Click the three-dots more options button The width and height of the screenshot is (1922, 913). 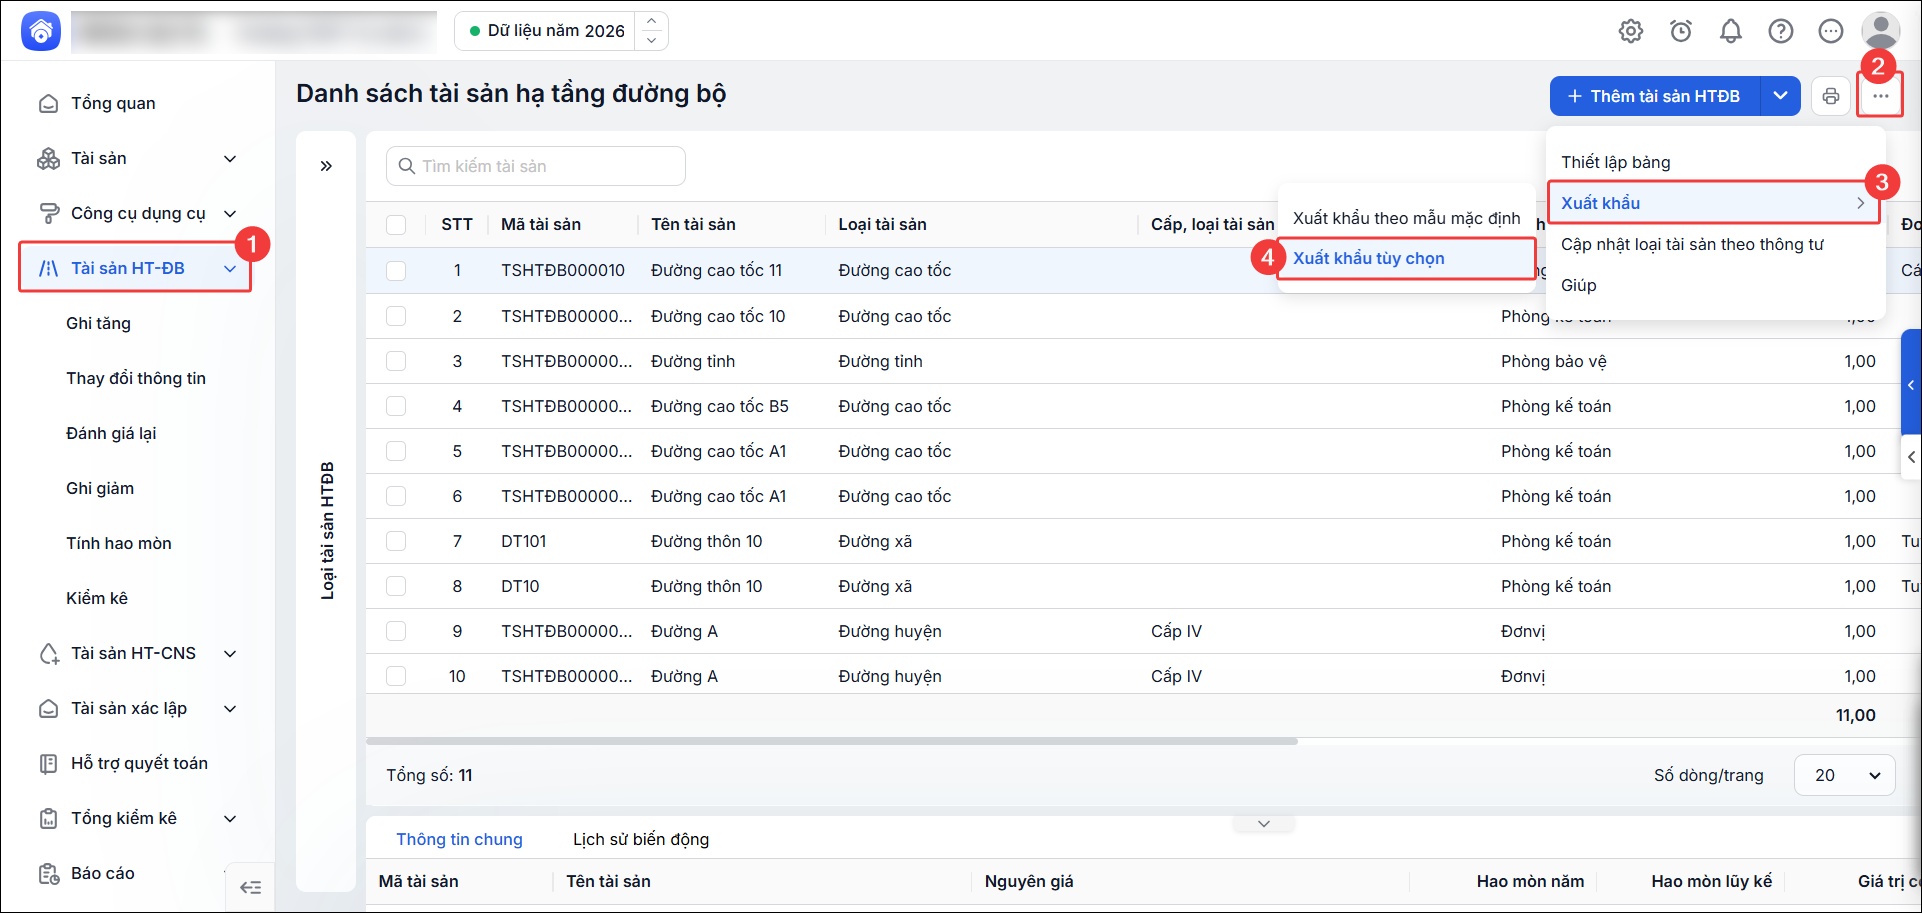click(1881, 96)
